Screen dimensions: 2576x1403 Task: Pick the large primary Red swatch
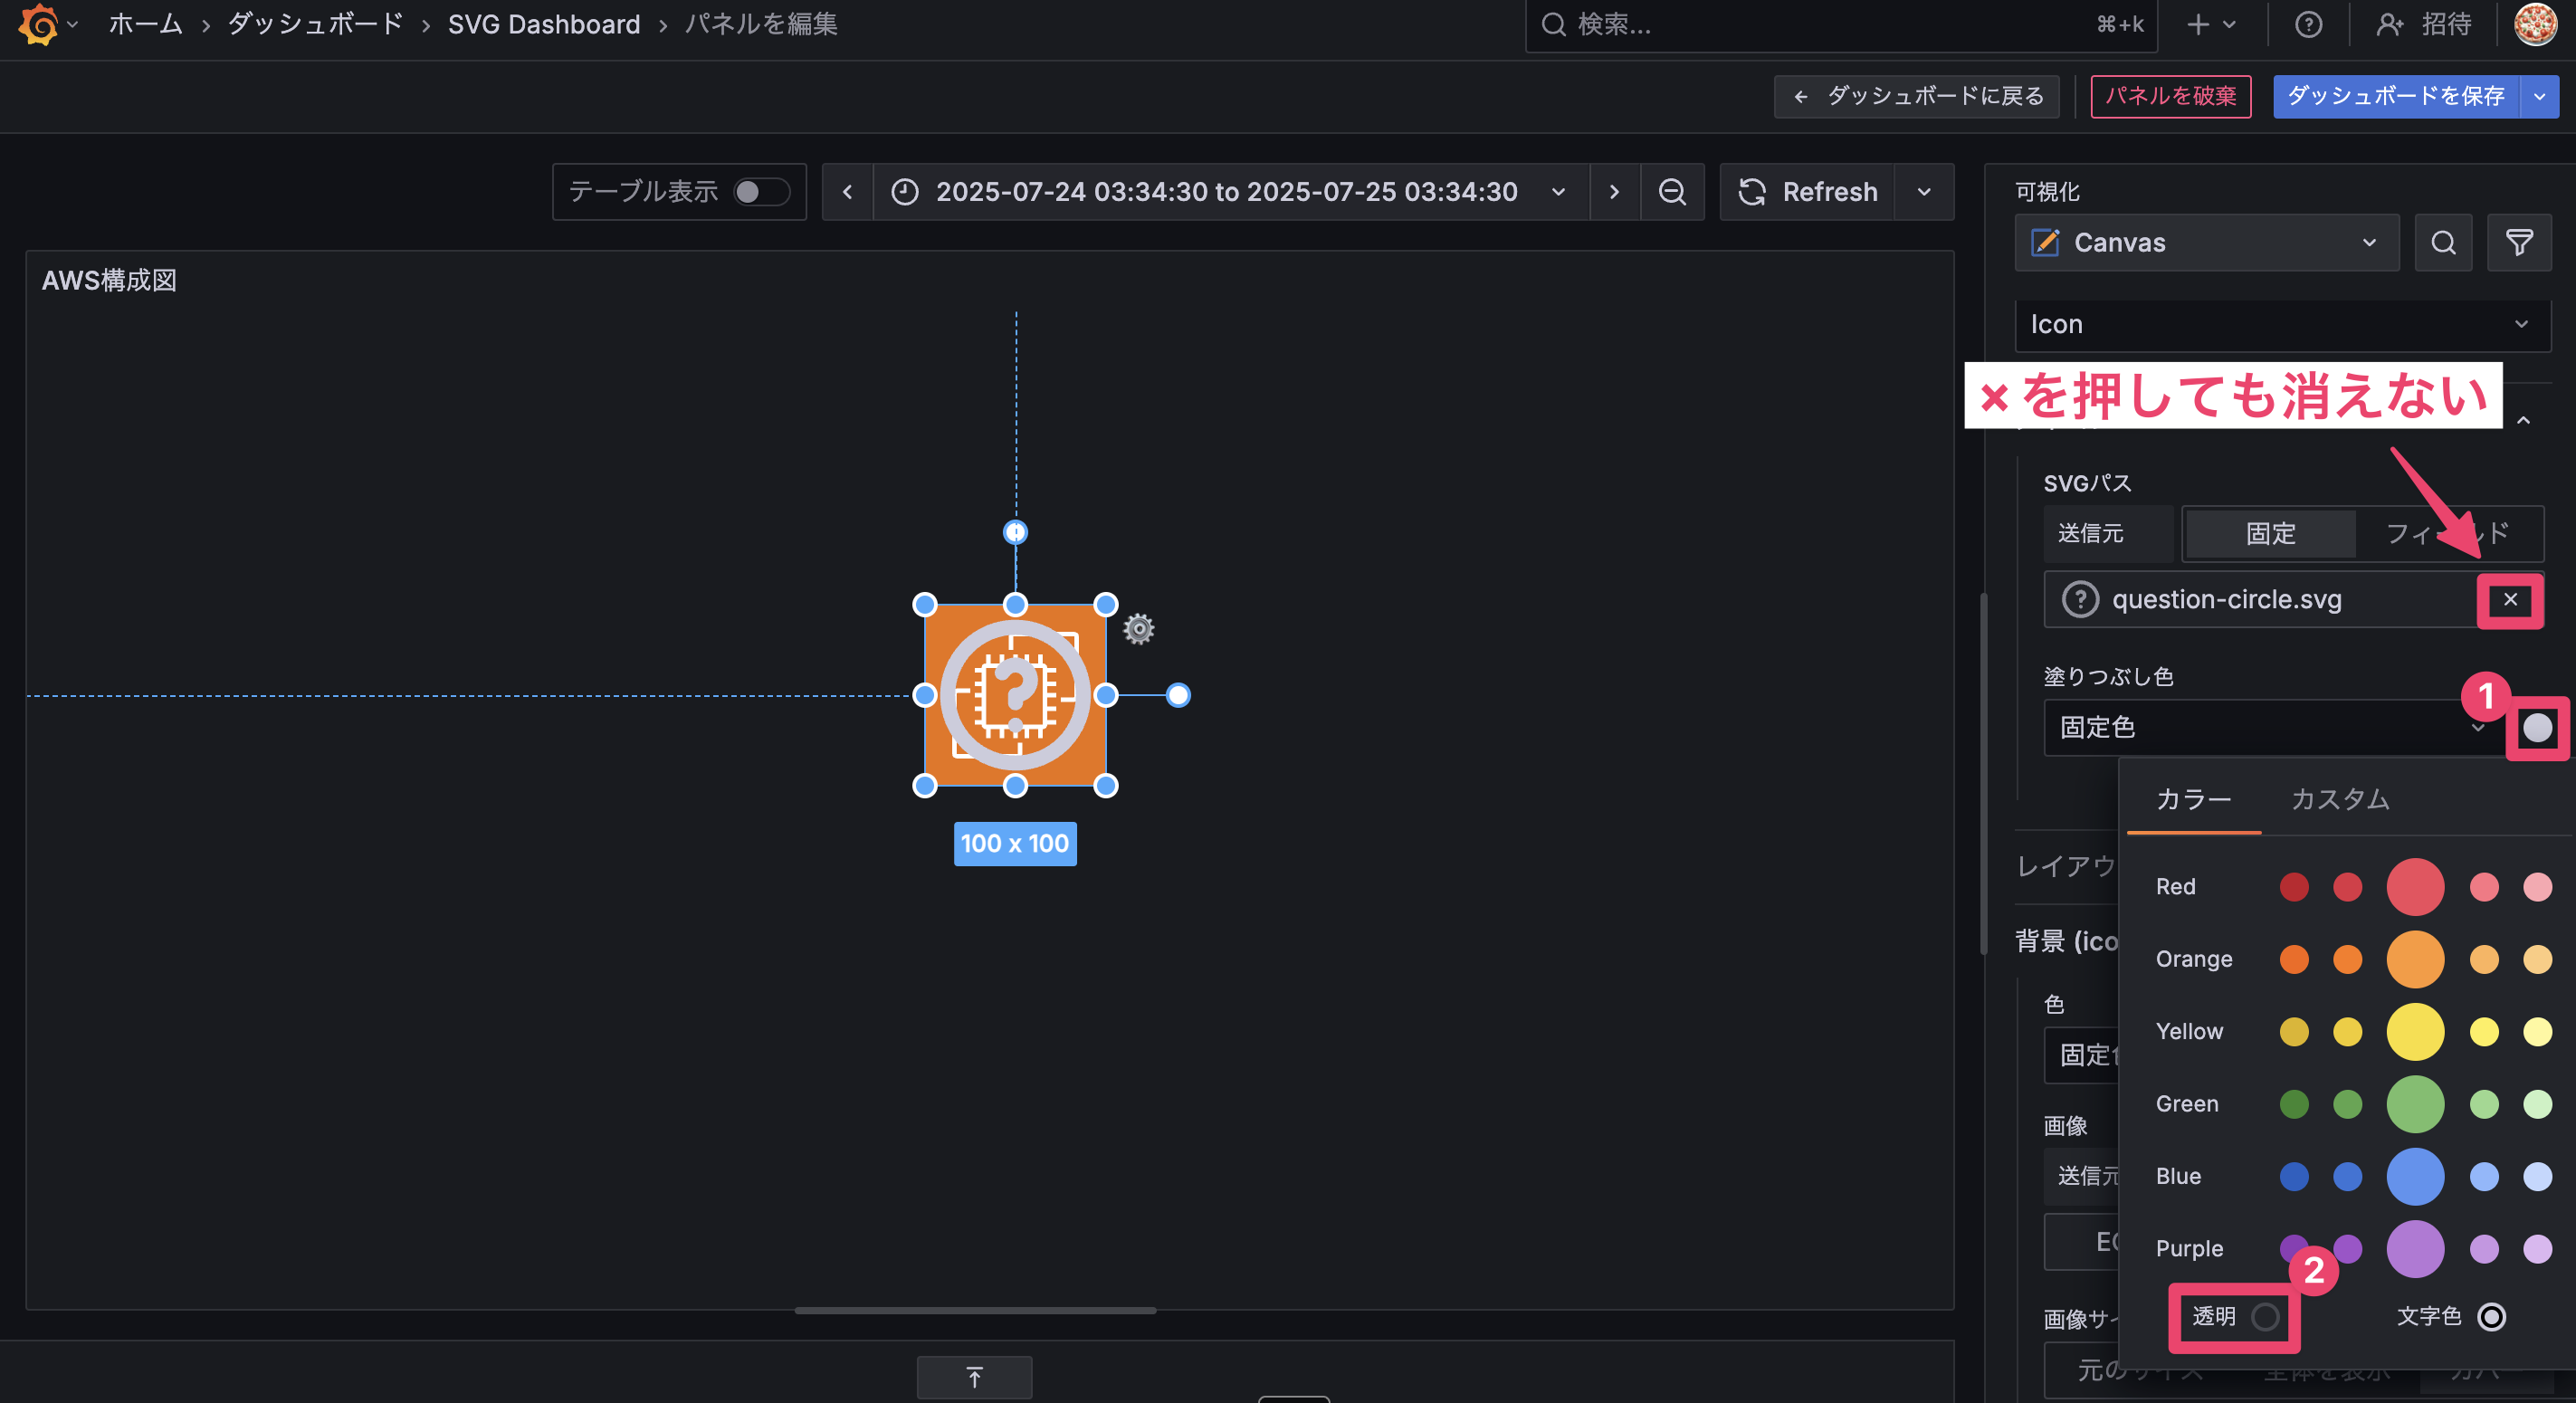[x=2415, y=886]
